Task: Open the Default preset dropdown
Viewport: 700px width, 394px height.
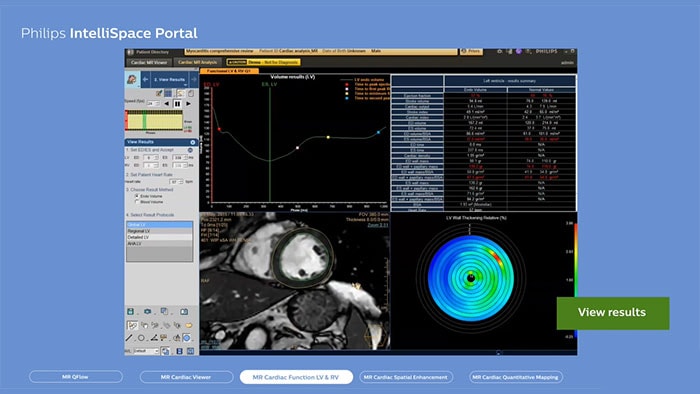Action: coord(146,351)
